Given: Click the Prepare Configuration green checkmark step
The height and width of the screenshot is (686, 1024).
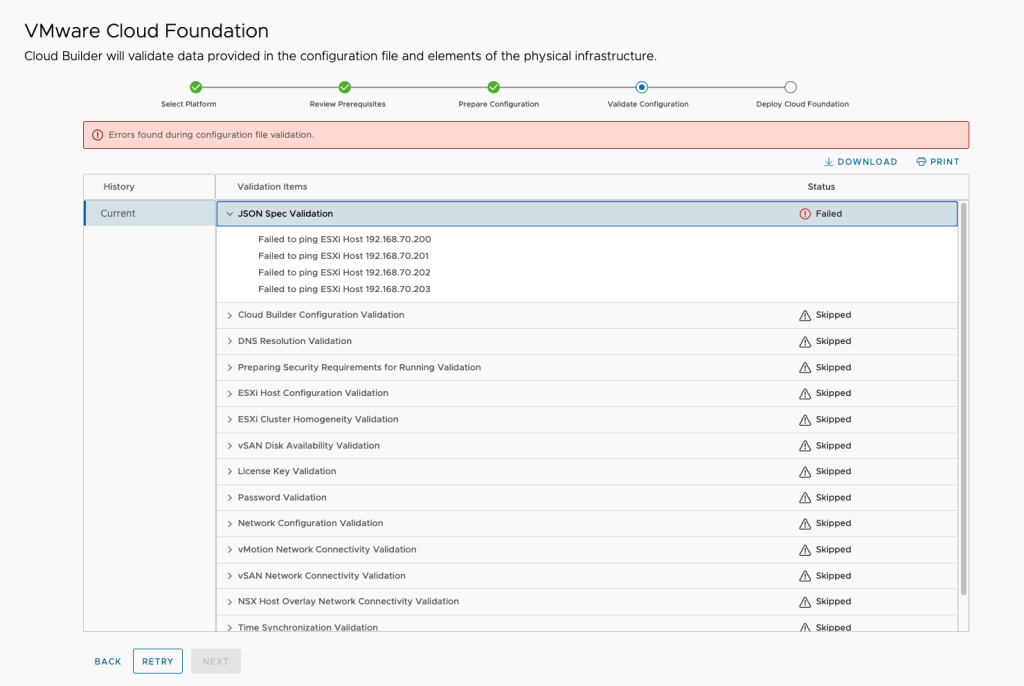Looking at the screenshot, I should pyautogui.click(x=494, y=87).
